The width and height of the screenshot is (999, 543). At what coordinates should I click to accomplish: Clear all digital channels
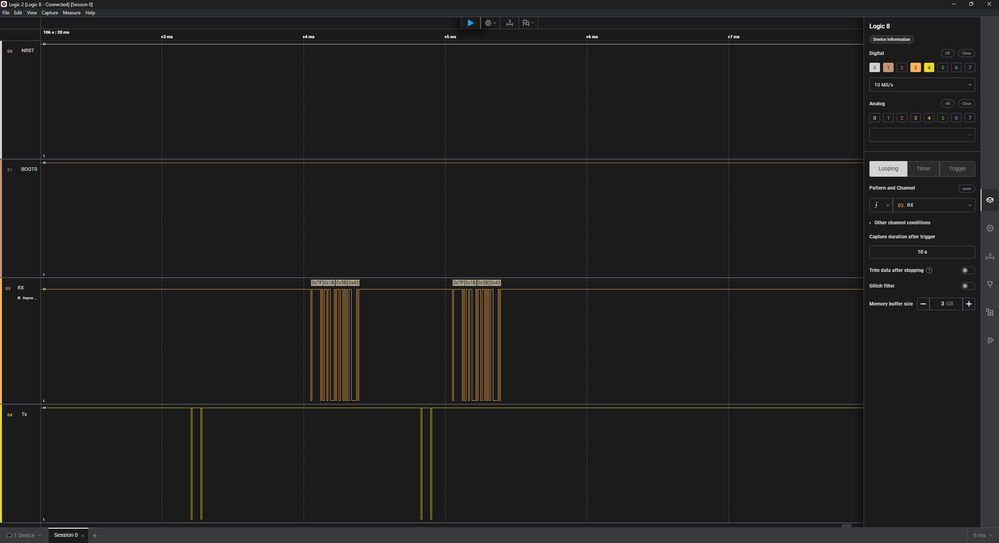[x=966, y=53]
